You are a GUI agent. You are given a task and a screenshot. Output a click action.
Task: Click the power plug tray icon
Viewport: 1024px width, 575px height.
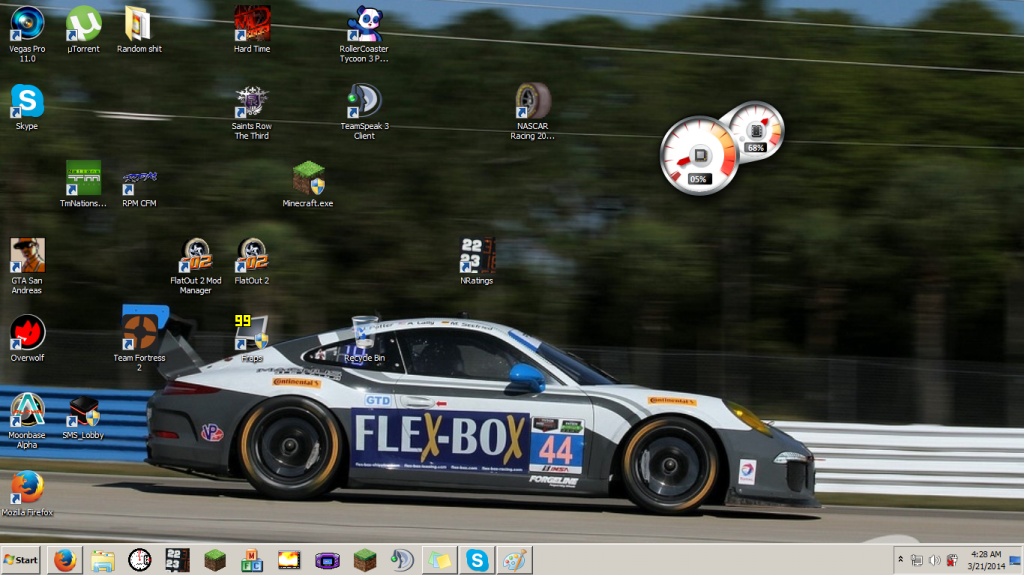(x=952, y=560)
